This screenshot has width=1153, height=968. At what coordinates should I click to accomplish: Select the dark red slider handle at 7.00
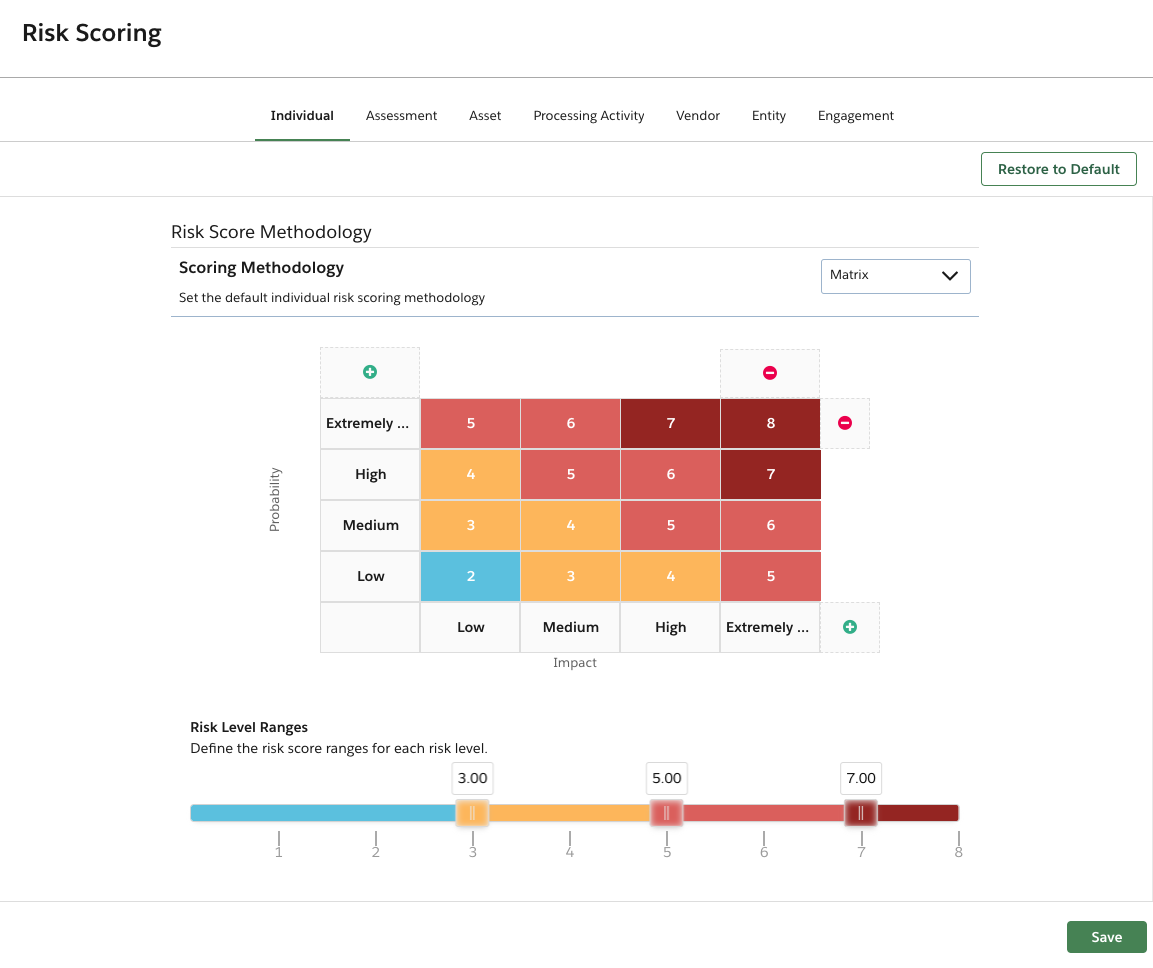coord(860,812)
